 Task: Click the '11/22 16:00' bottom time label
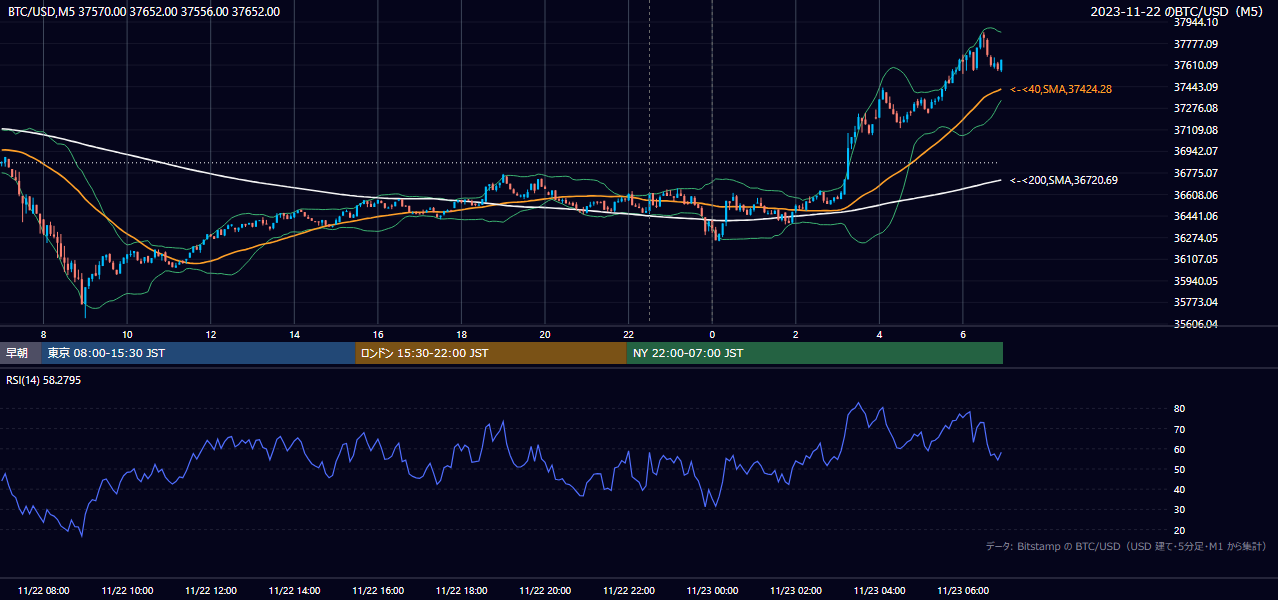[x=378, y=591]
